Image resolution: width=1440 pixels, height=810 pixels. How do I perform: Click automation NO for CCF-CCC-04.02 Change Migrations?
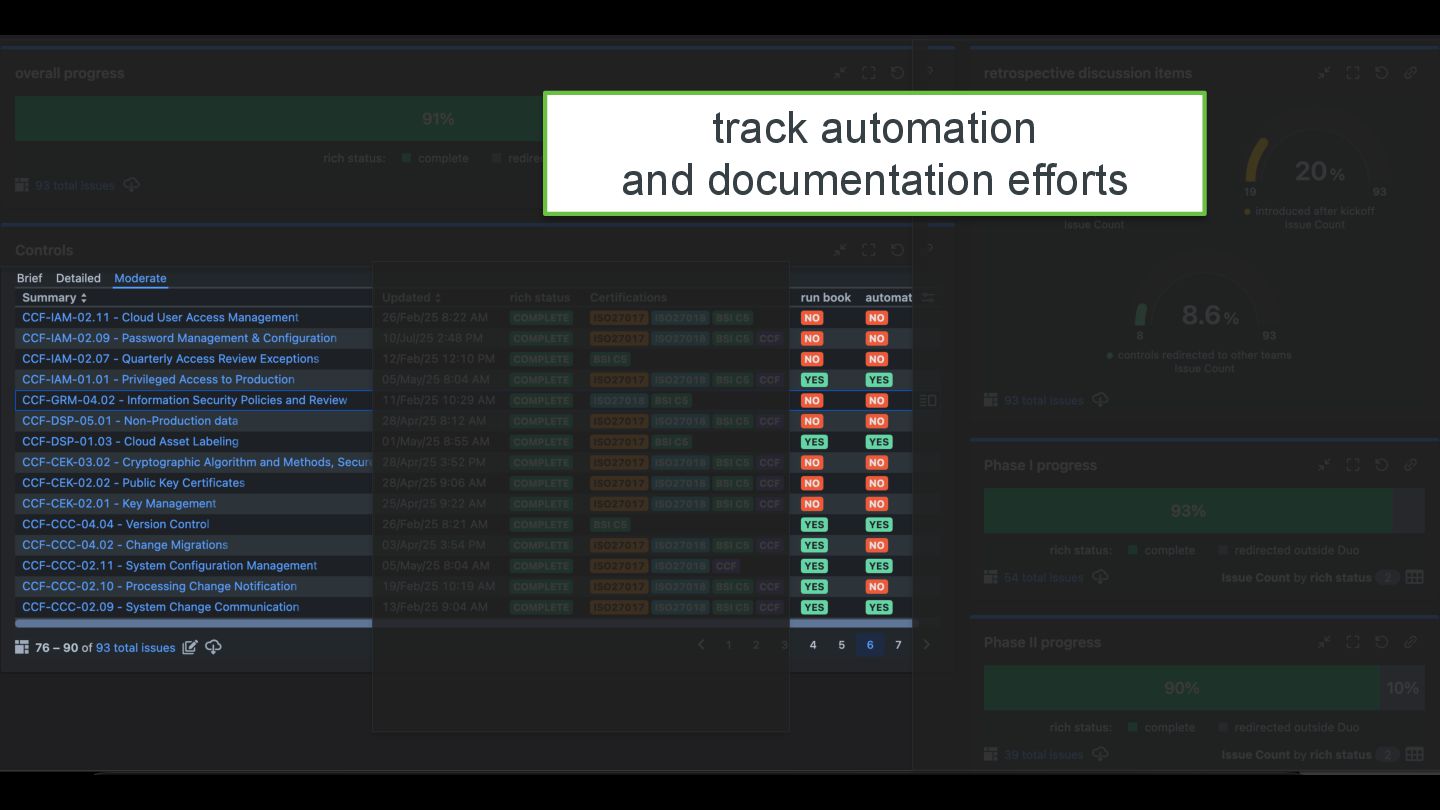[x=877, y=546]
